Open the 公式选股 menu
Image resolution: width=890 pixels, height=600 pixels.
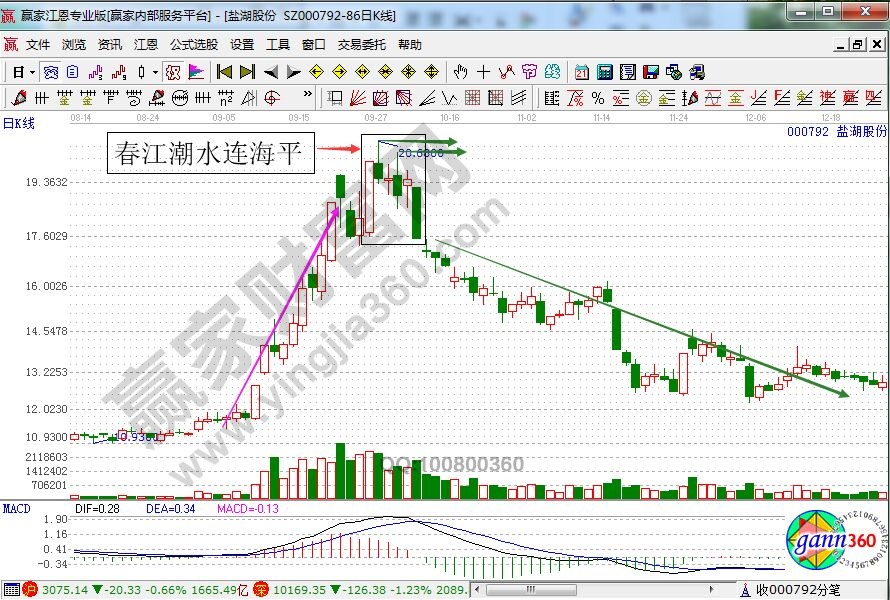(193, 45)
